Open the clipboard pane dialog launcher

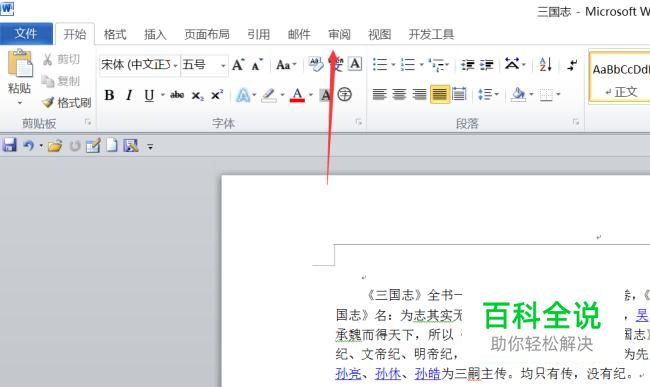(x=88, y=122)
